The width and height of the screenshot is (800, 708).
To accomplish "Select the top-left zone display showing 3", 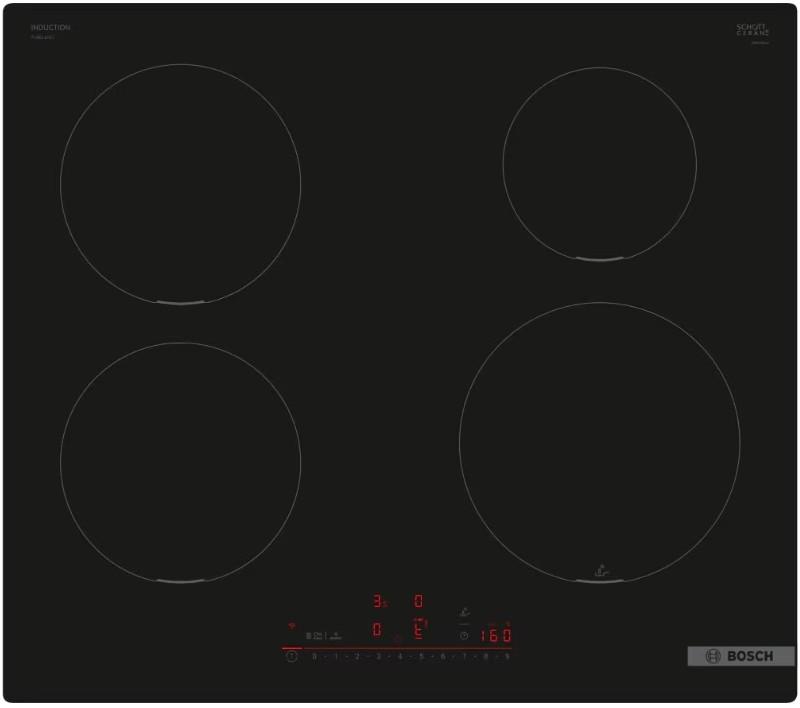I will 378,601.
